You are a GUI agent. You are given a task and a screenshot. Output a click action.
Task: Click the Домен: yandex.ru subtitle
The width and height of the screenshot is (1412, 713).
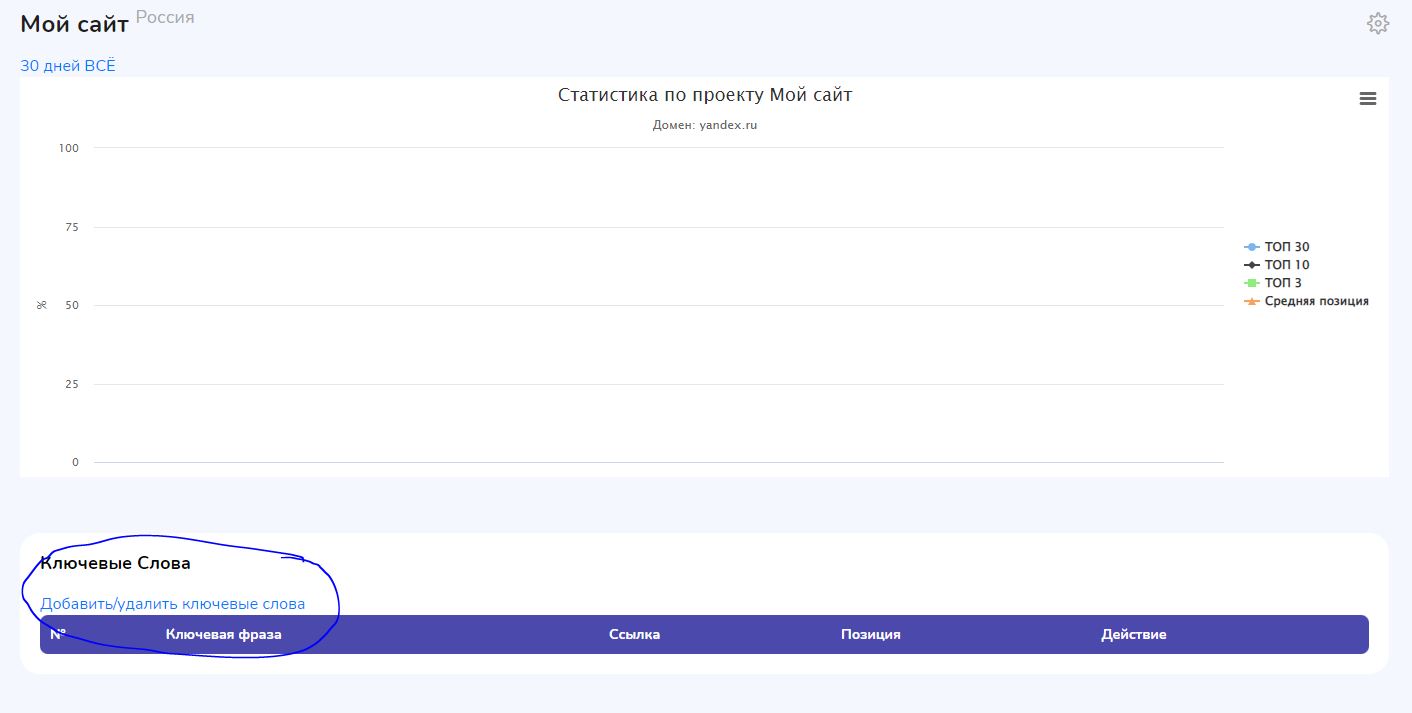tap(704, 126)
